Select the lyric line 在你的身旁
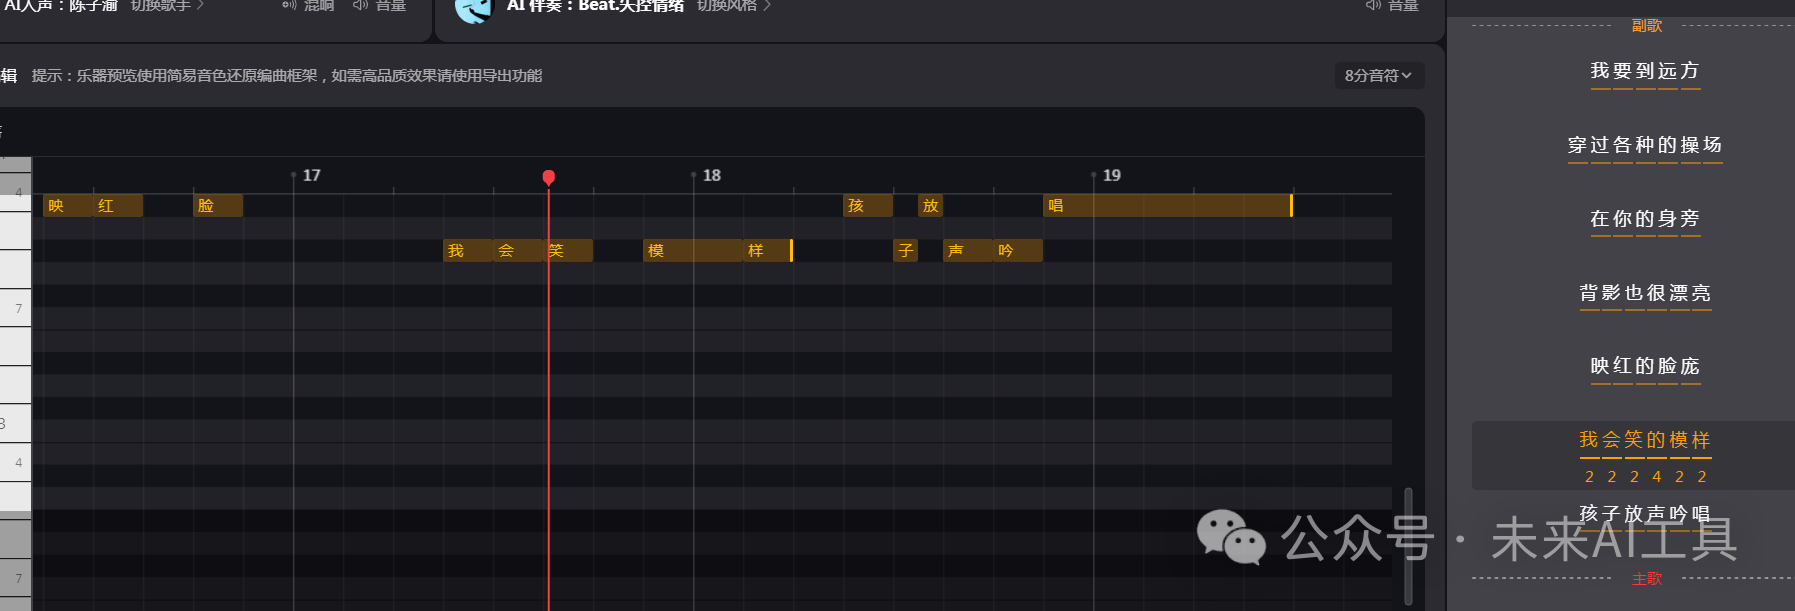The image size is (1795, 611). (x=1645, y=219)
